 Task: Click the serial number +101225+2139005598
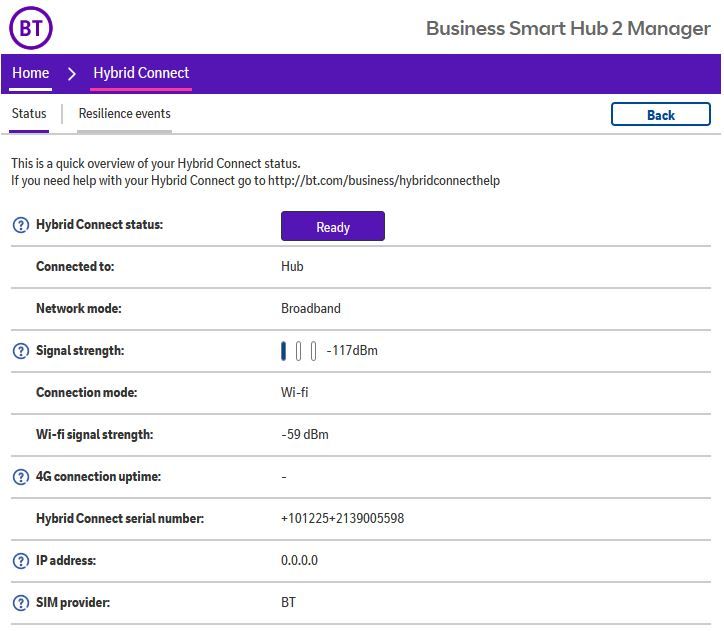click(x=343, y=519)
